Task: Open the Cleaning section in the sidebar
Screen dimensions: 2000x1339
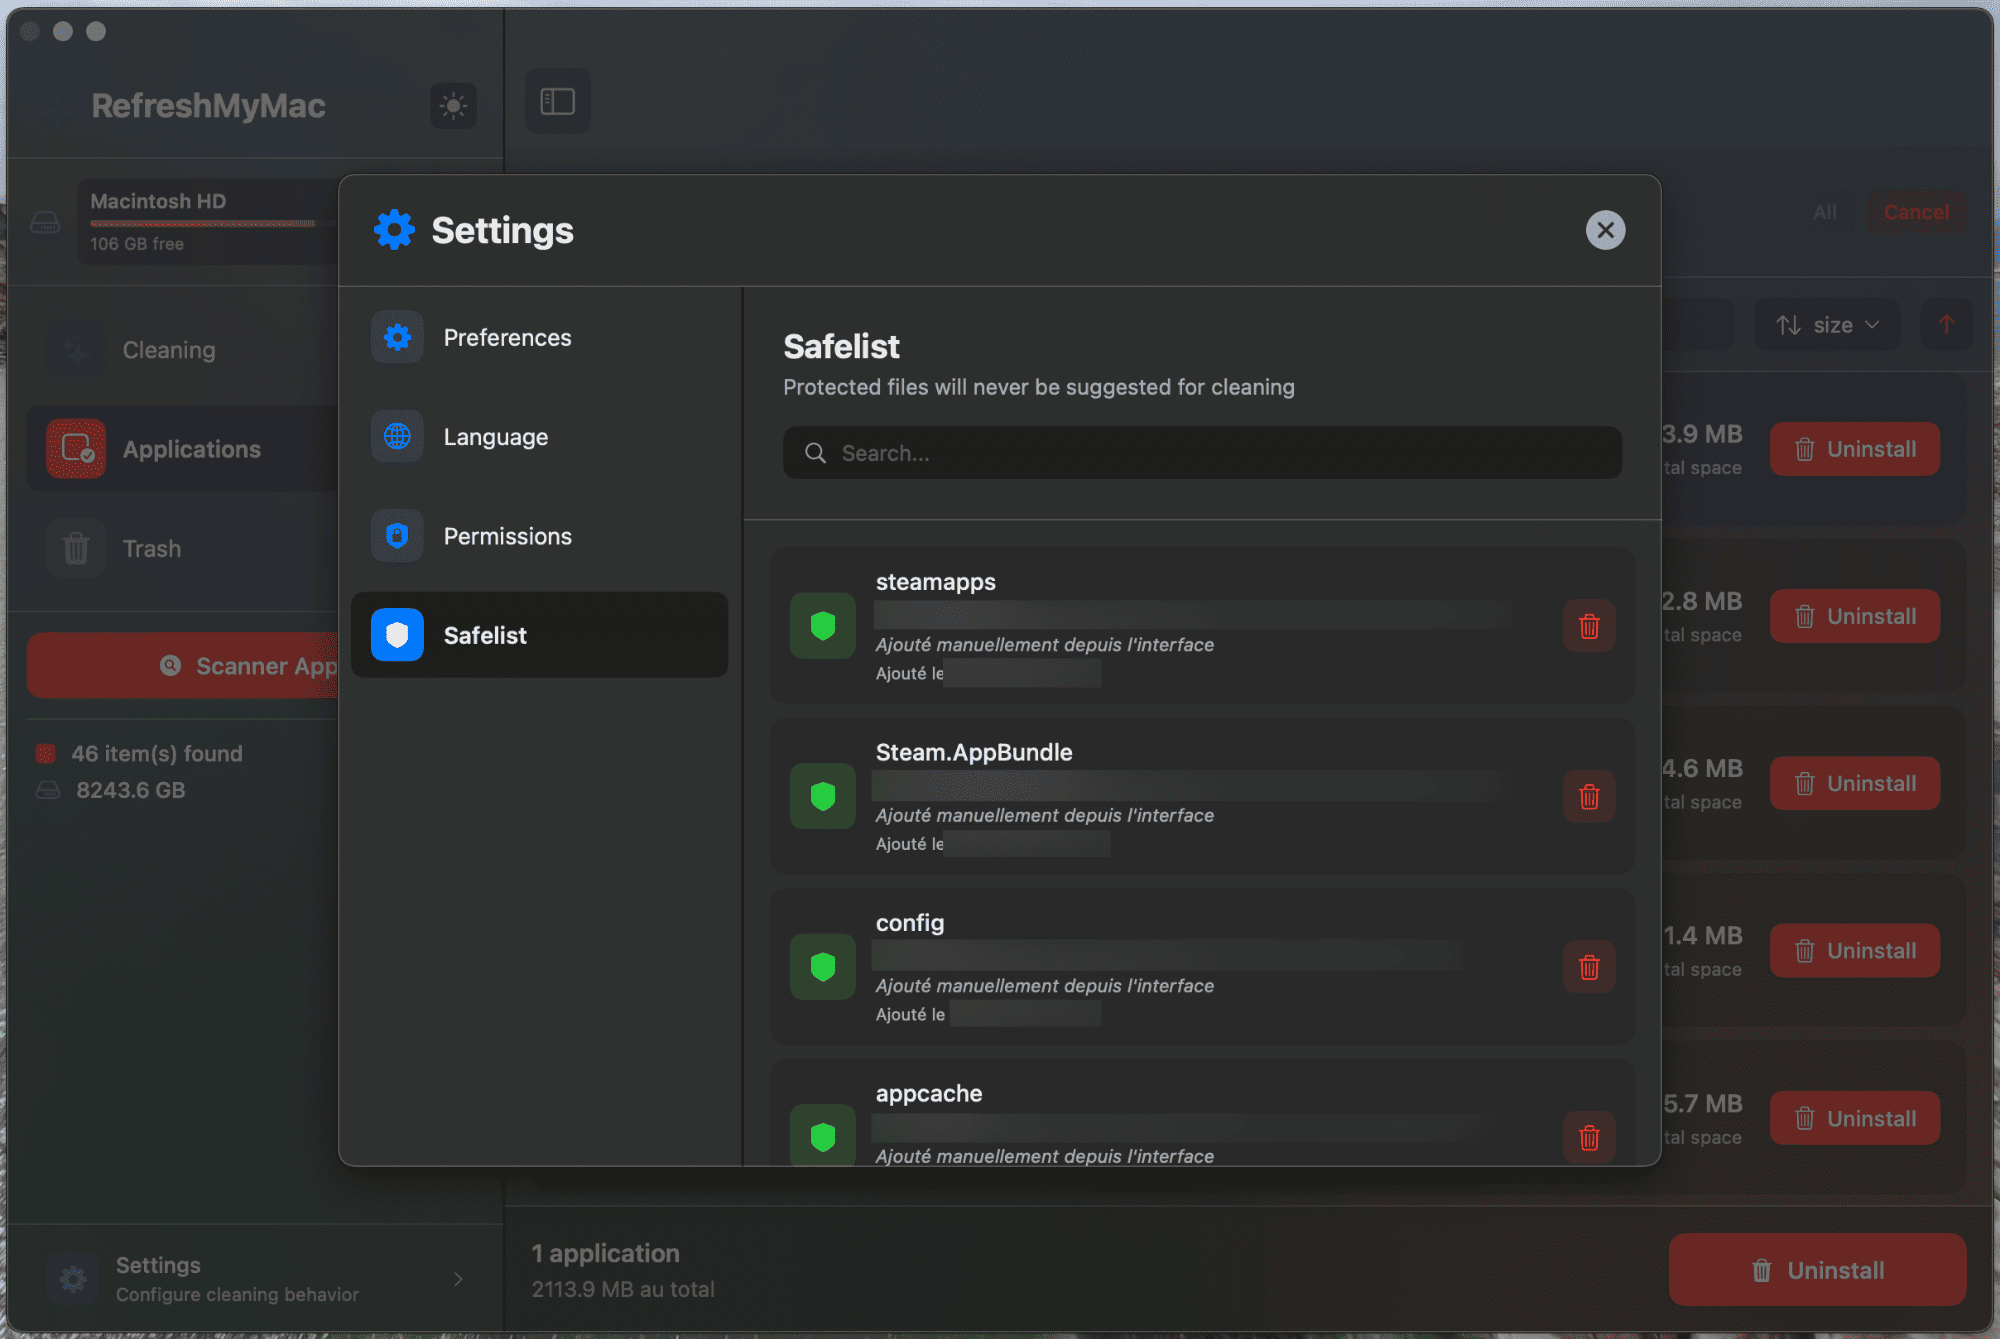Action: pos(168,350)
